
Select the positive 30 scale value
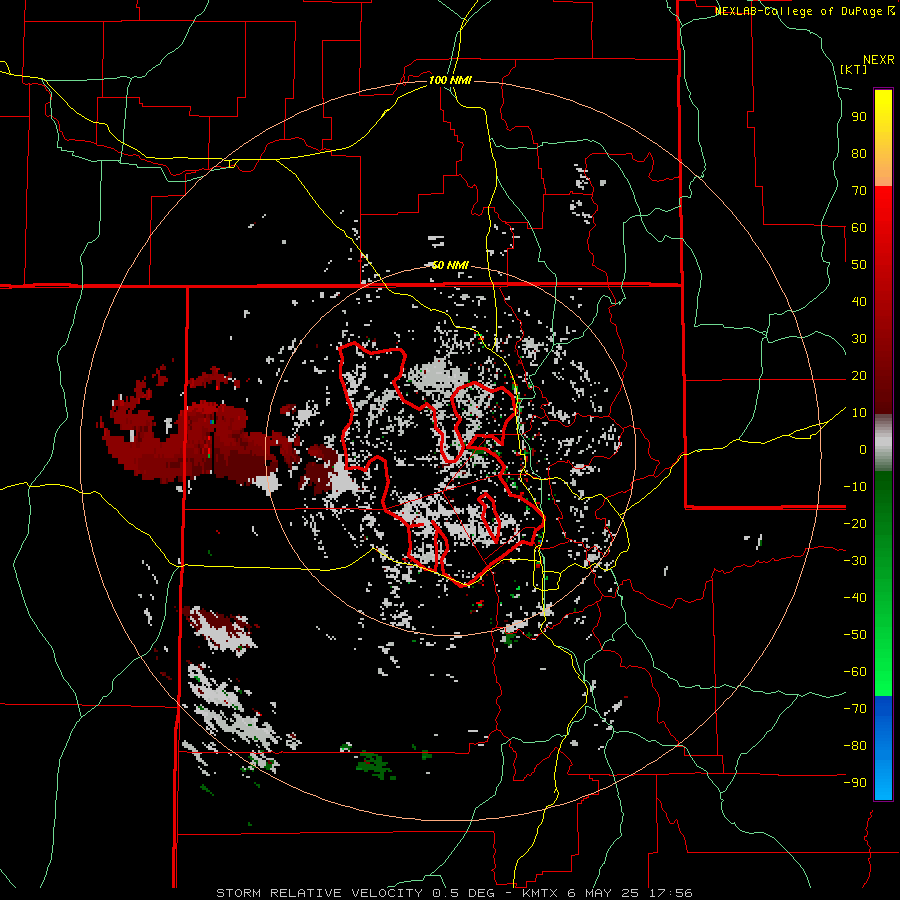(859, 339)
